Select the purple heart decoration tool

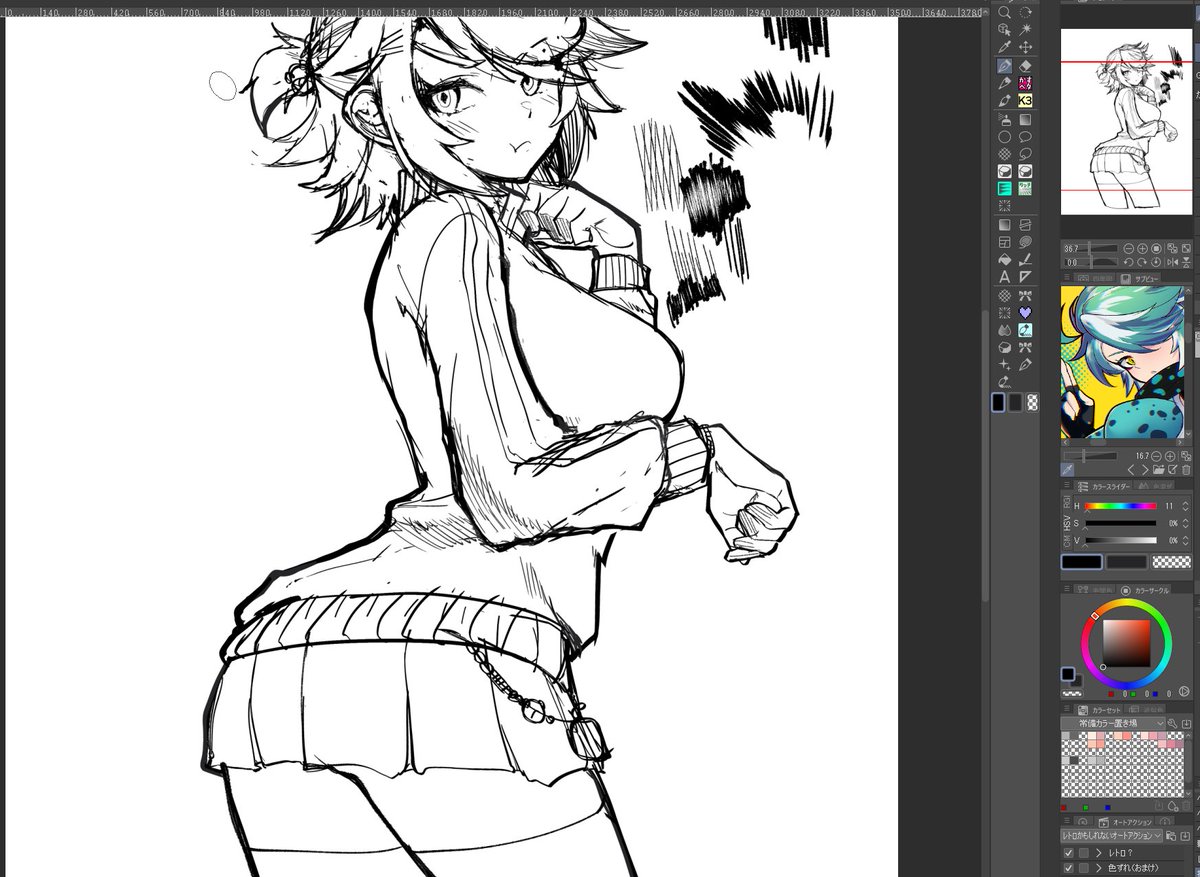click(1025, 312)
